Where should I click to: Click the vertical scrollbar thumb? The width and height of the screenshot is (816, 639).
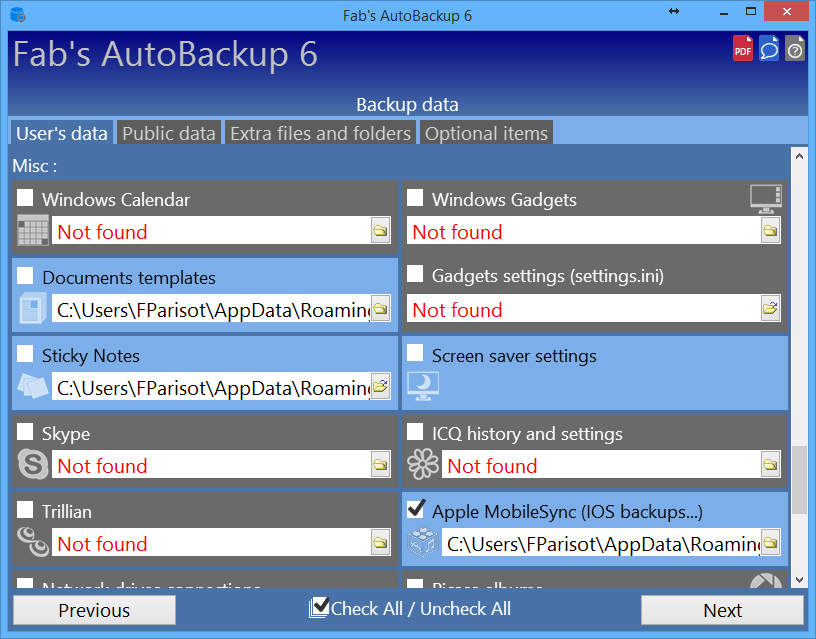[799, 480]
